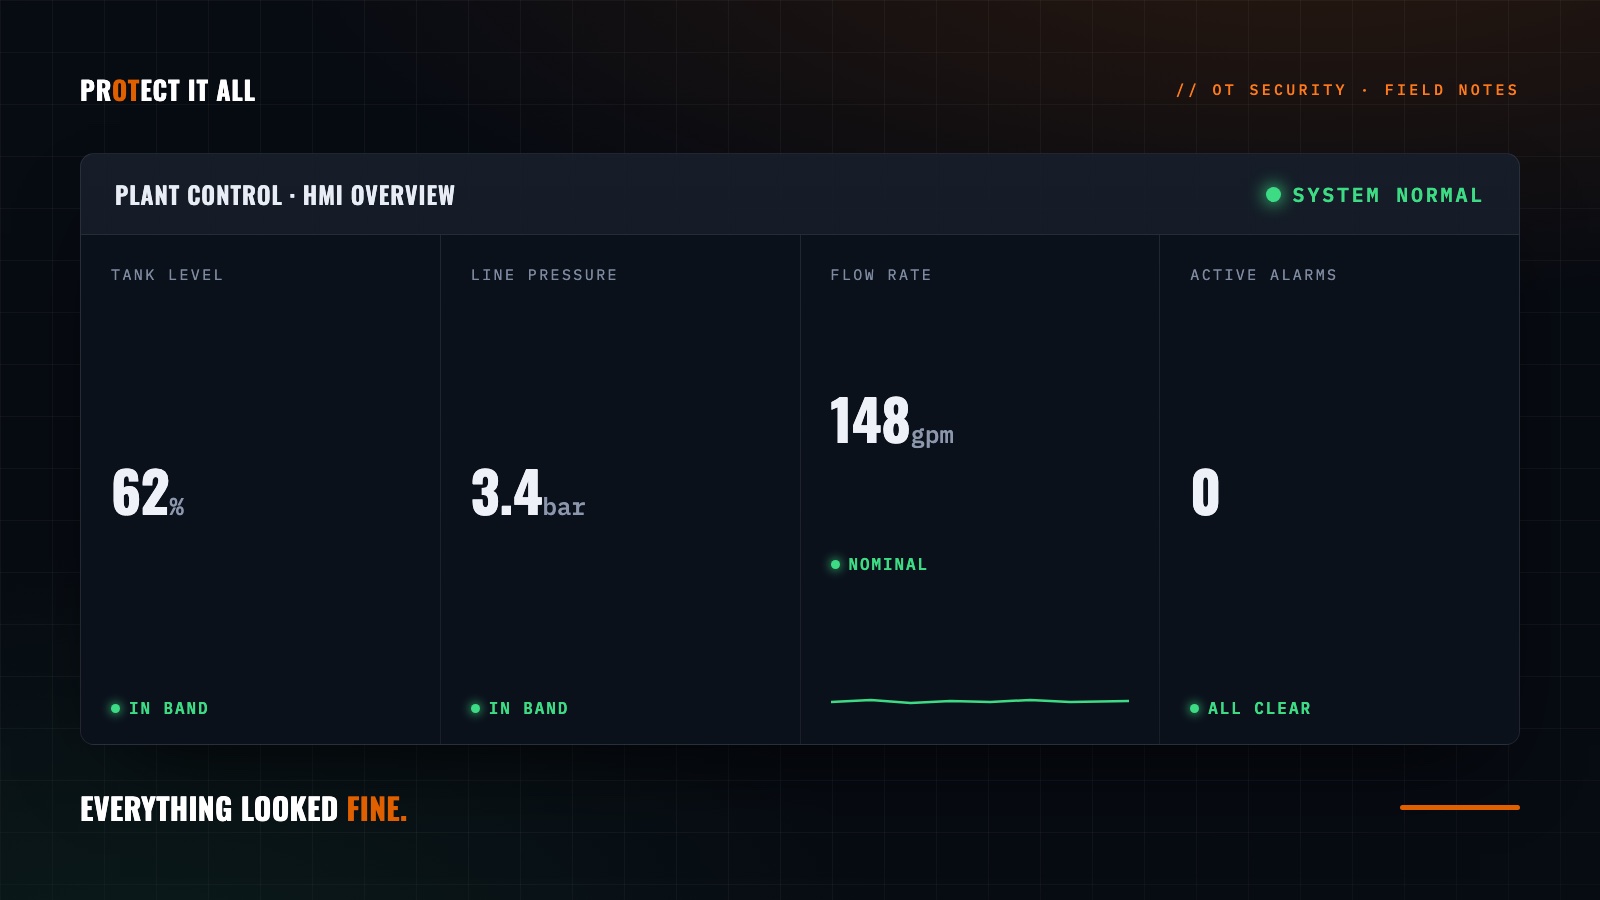Screen dimensions: 1600x900
Task: Click the Protect It All logo
Action: (167, 91)
